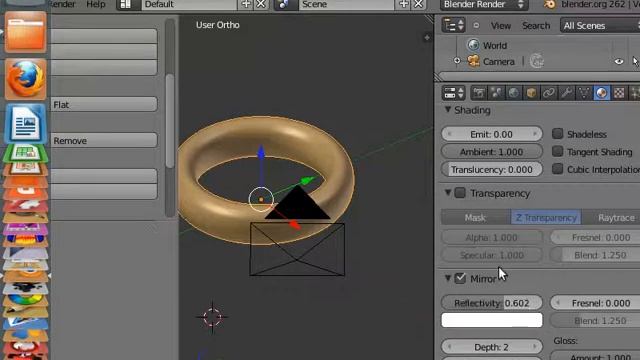
Task: Expand the Camera tree node
Action: 457,61
